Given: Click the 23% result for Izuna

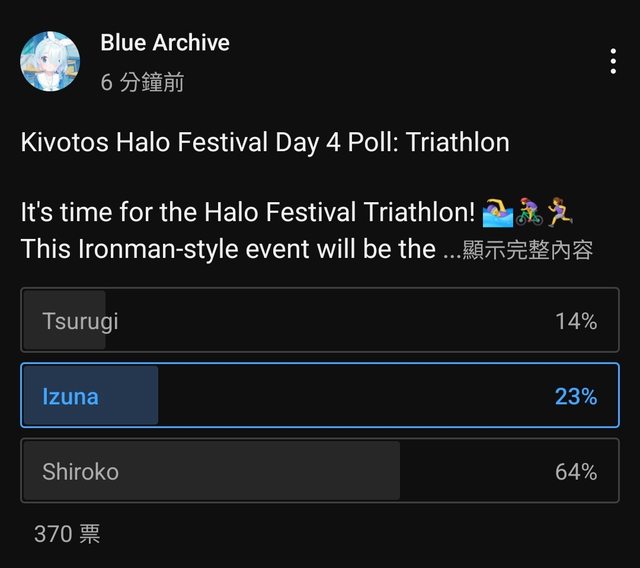Looking at the screenshot, I should click(x=576, y=396).
